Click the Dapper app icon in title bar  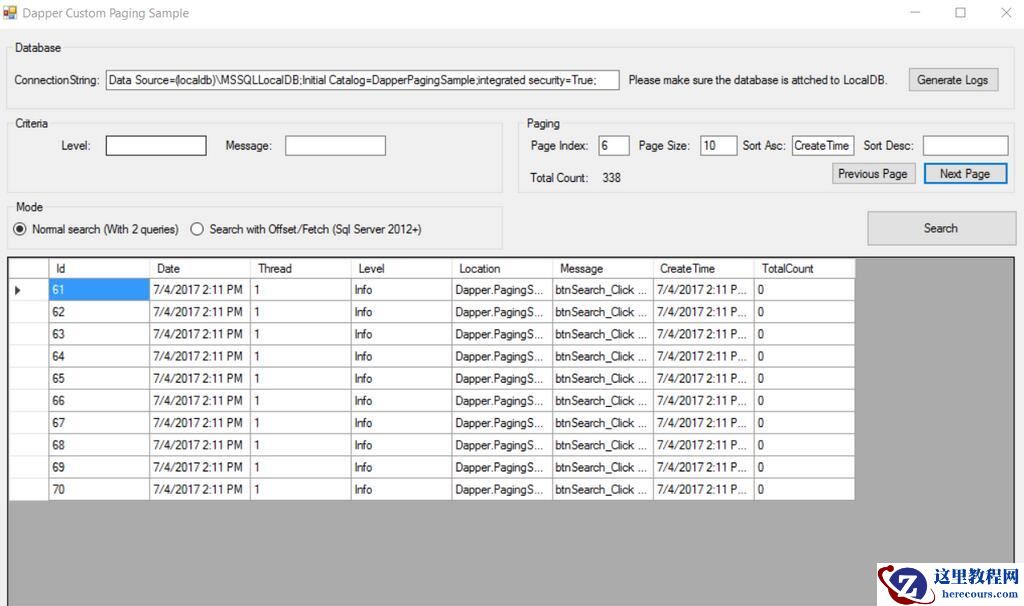[x=10, y=13]
